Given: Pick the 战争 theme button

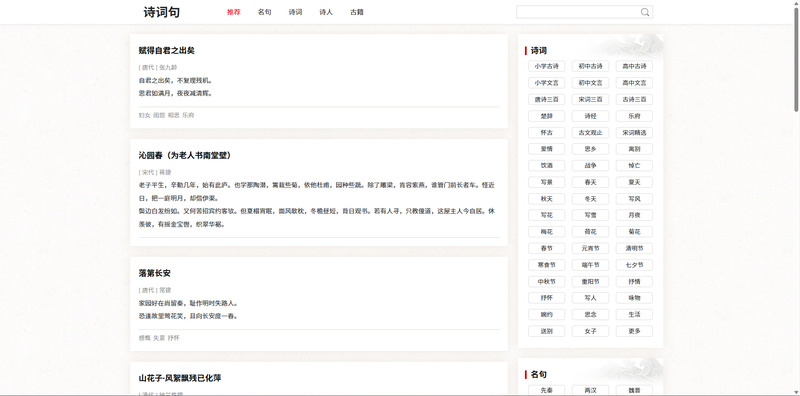Looking at the screenshot, I should click(x=590, y=165).
